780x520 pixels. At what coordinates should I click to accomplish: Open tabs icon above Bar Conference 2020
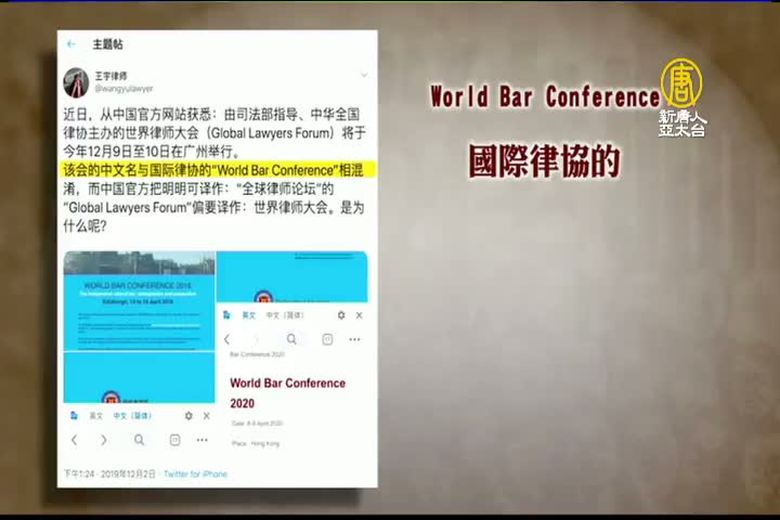coord(327,339)
